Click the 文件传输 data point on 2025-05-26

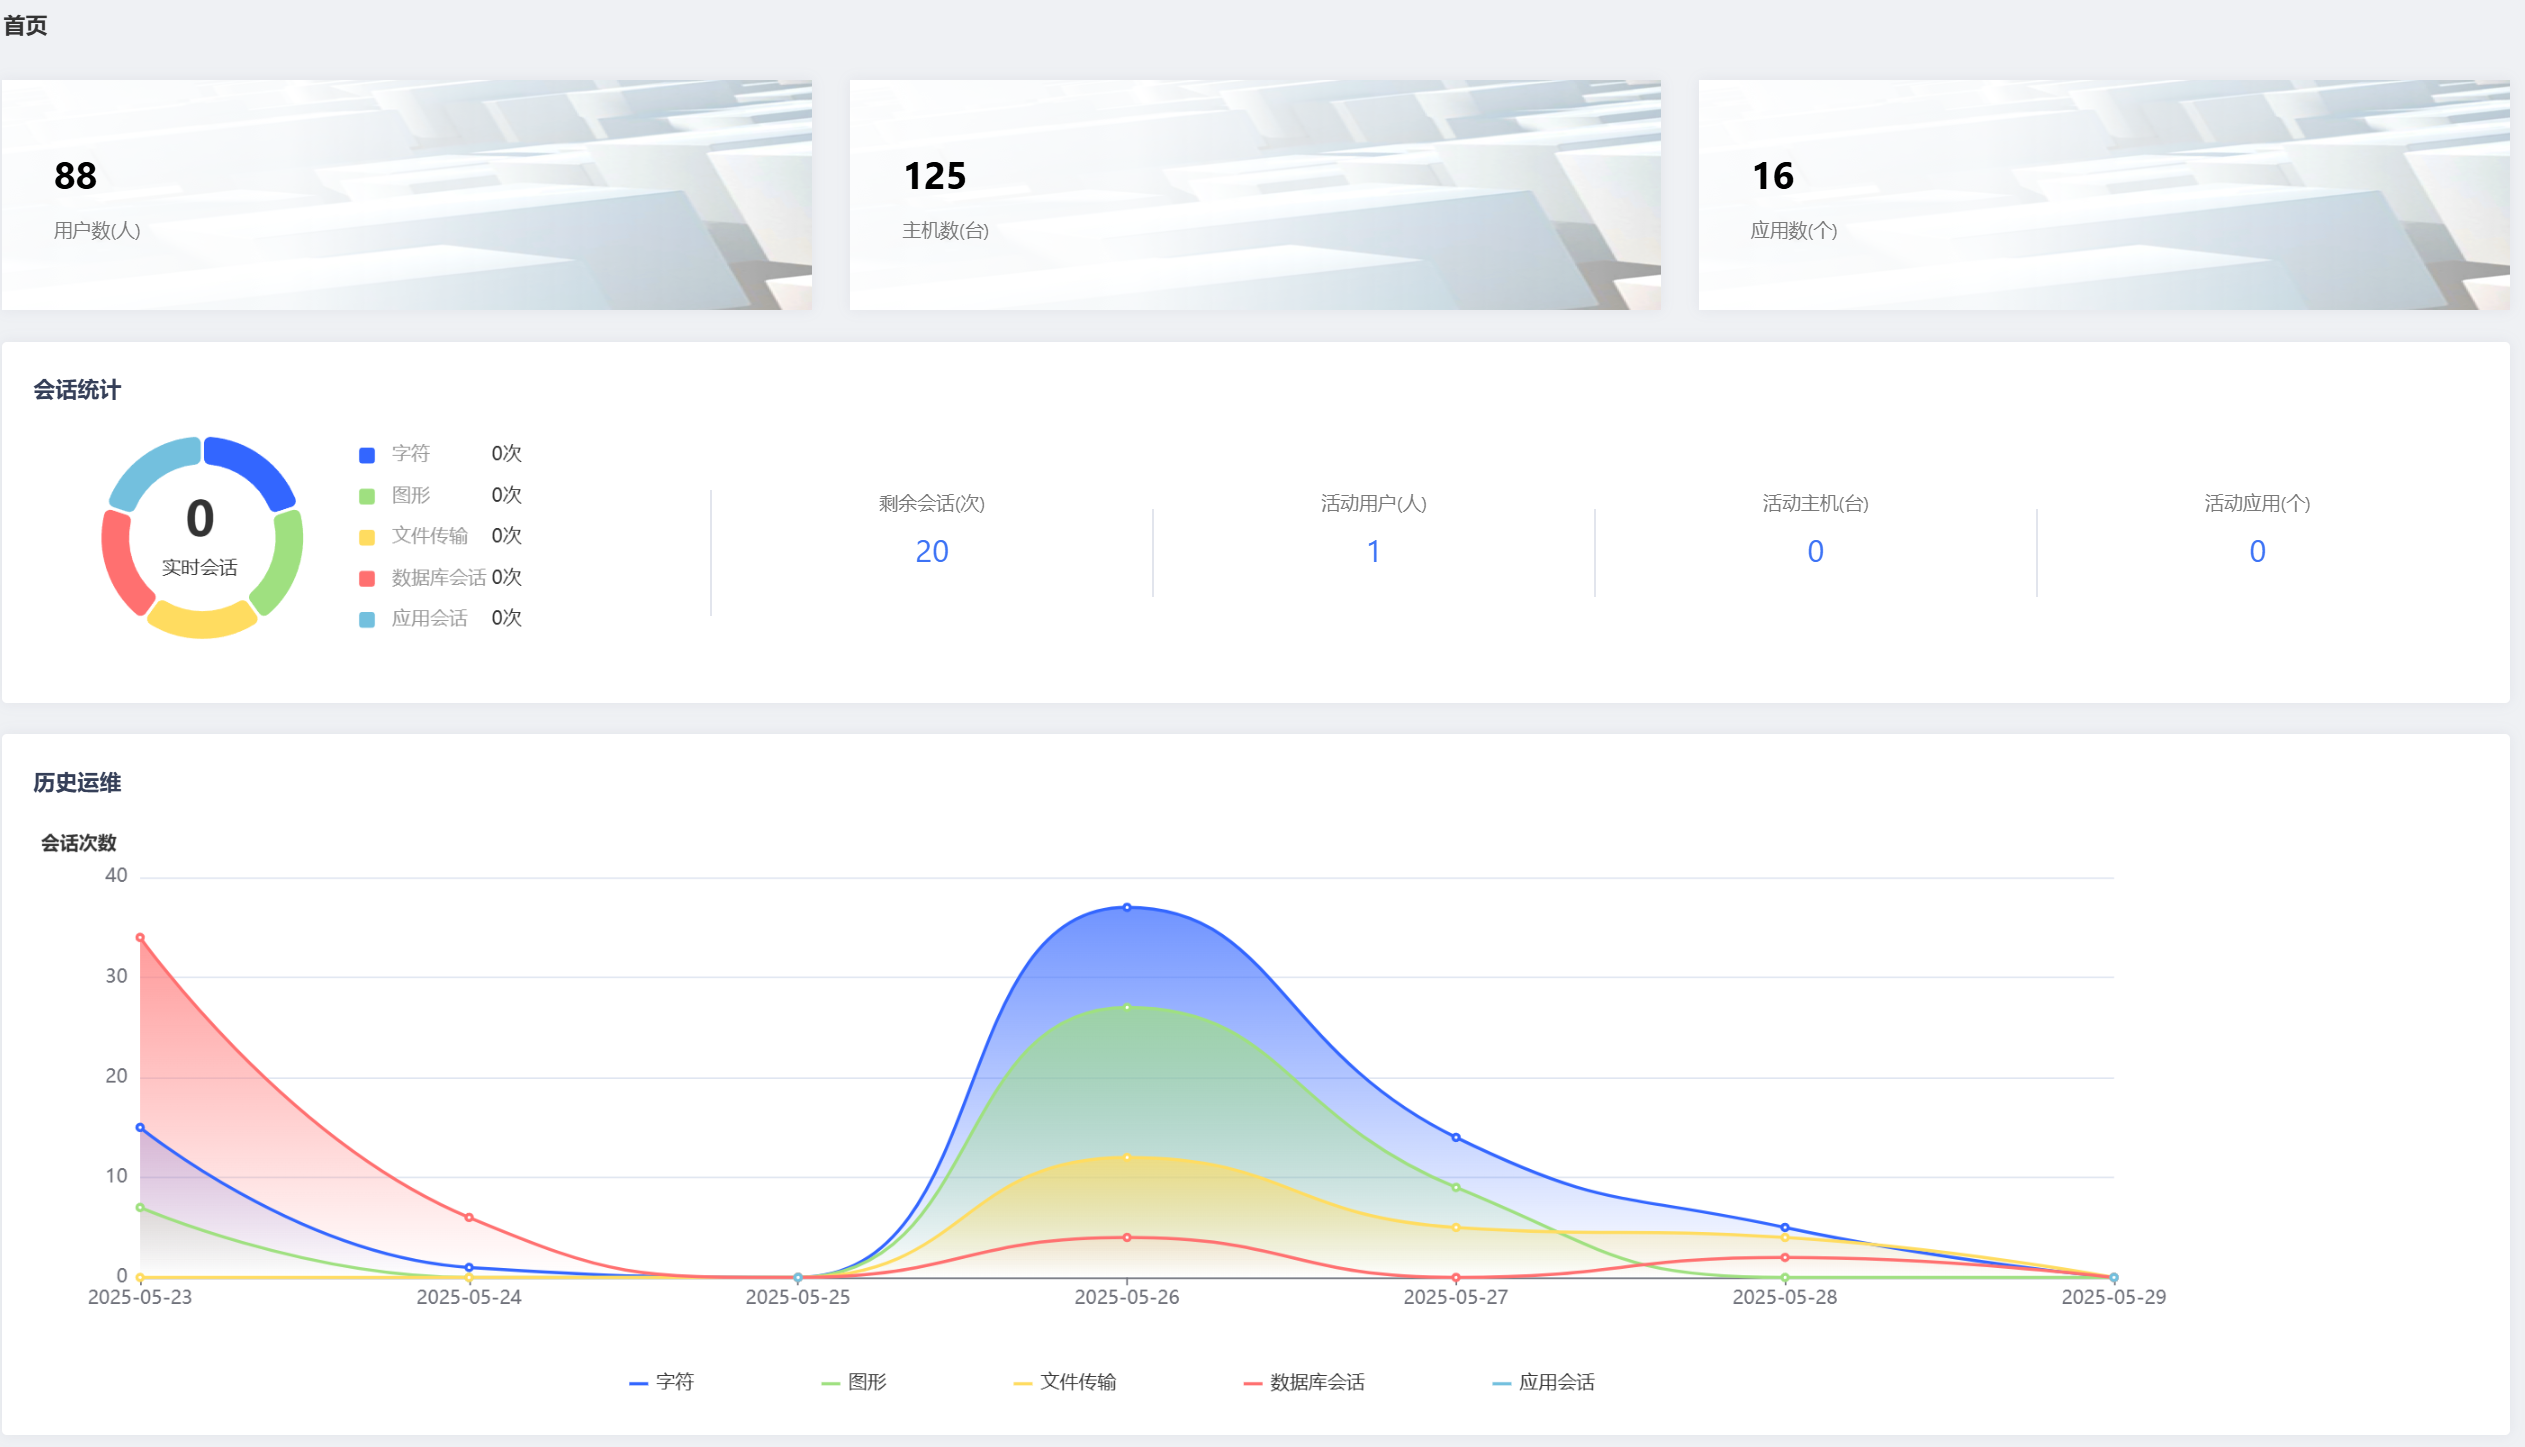click(1127, 1157)
